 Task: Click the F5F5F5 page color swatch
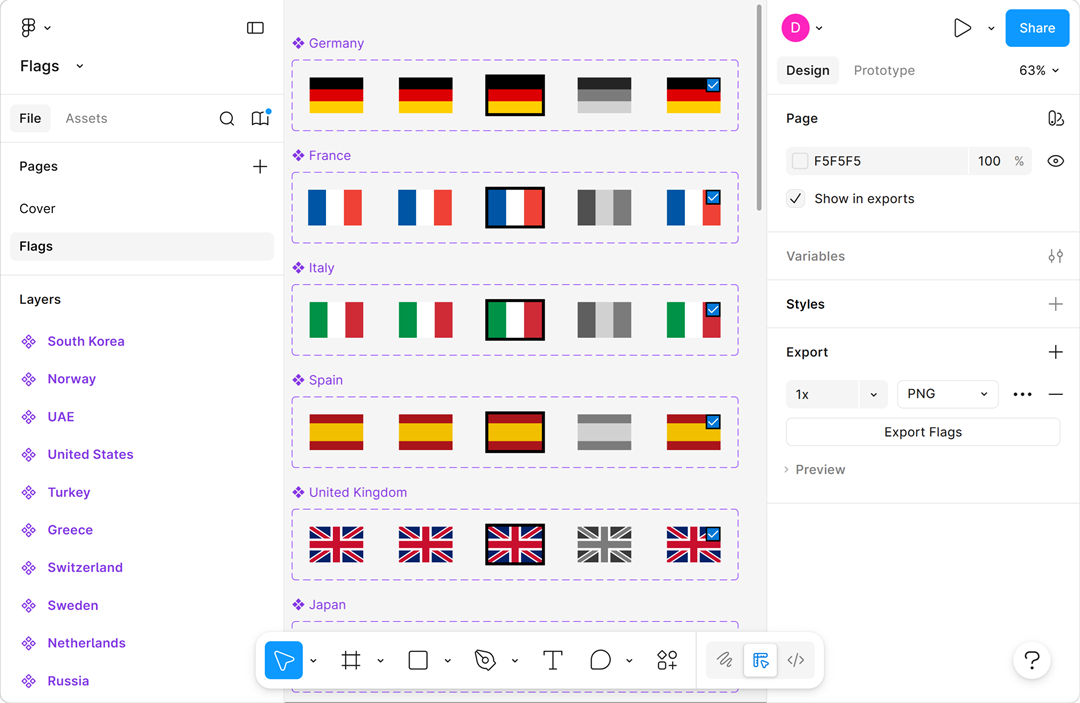[800, 161]
